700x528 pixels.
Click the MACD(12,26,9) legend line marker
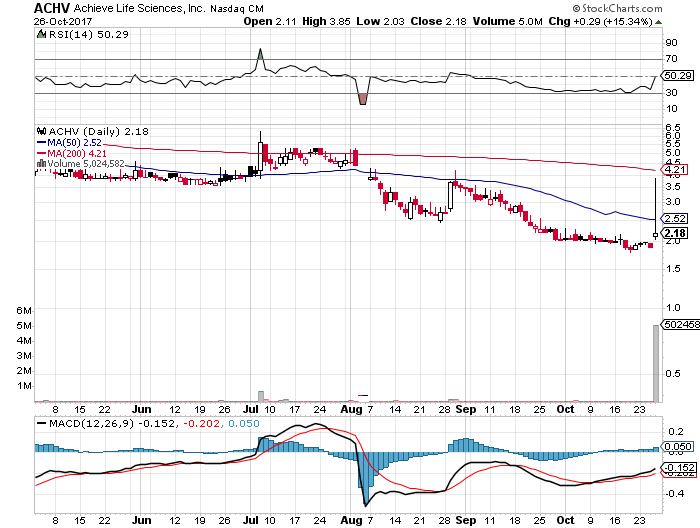[43, 423]
